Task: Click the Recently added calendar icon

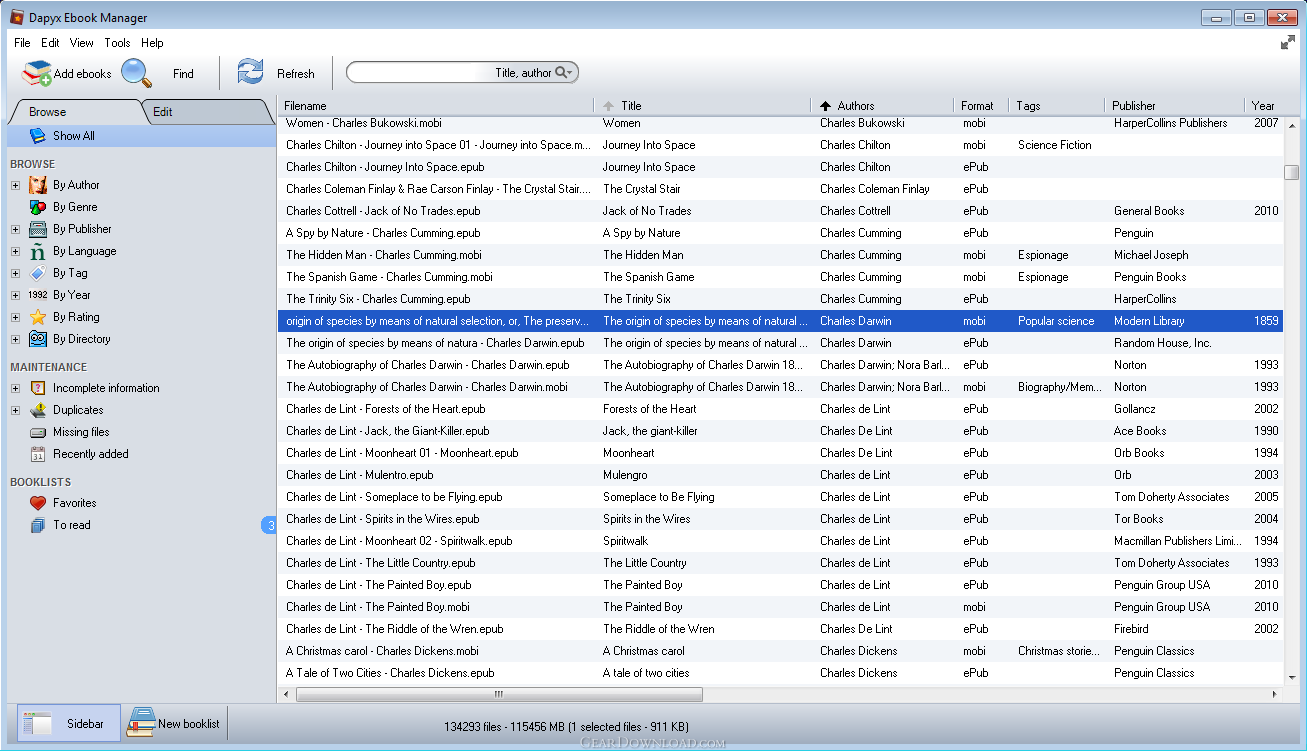Action: [37, 454]
